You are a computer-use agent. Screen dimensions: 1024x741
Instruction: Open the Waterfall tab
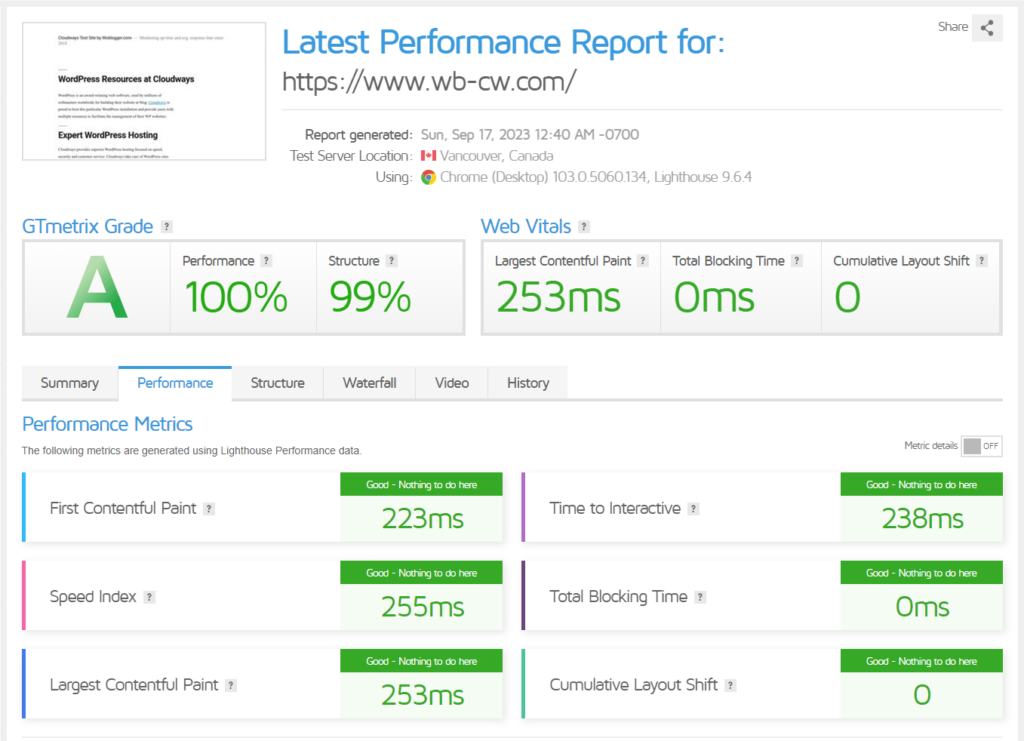click(x=369, y=383)
